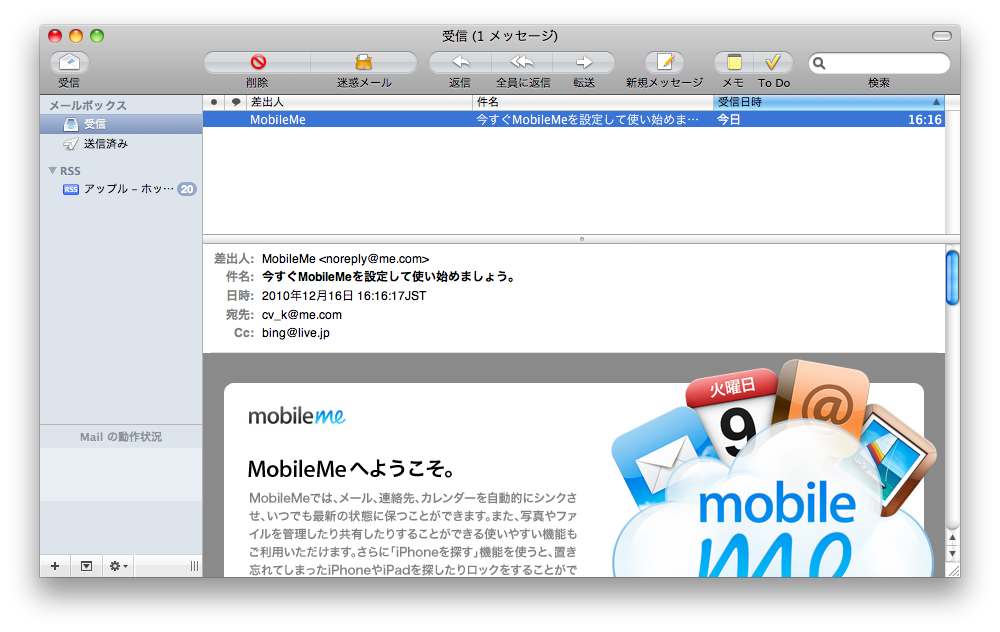Click the RSS feed unread badge 20
The height and width of the screenshot is (632, 1000).
pyautogui.click(x=187, y=189)
